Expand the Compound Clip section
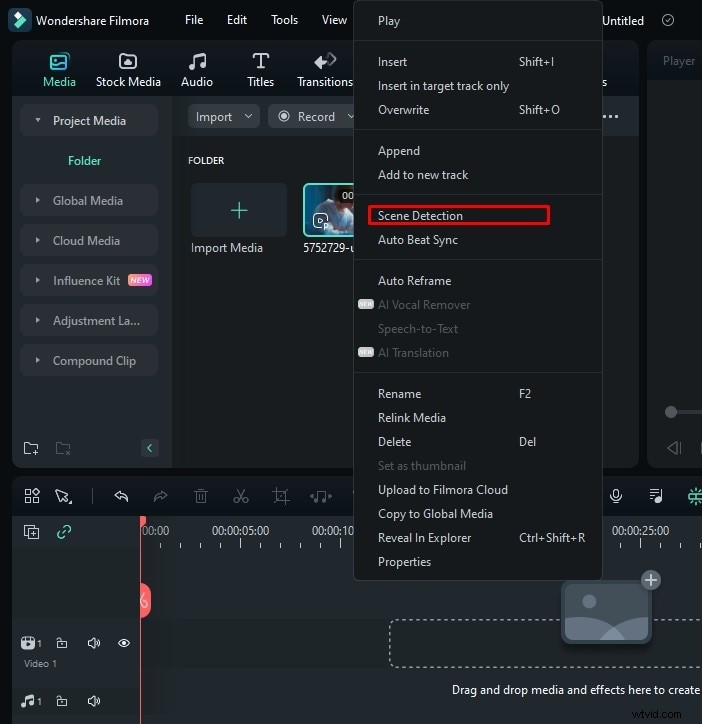Screen dimensions: 702x724 point(38,360)
